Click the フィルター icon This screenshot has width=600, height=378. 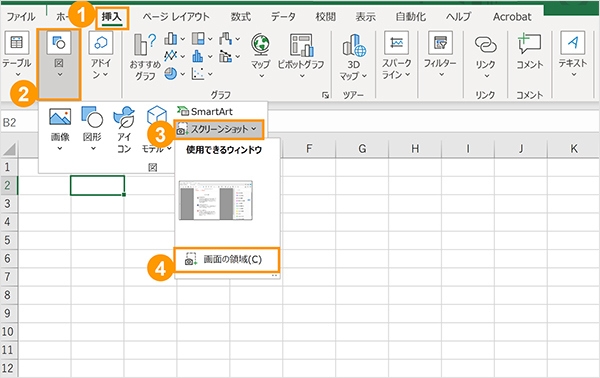coord(440,43)
